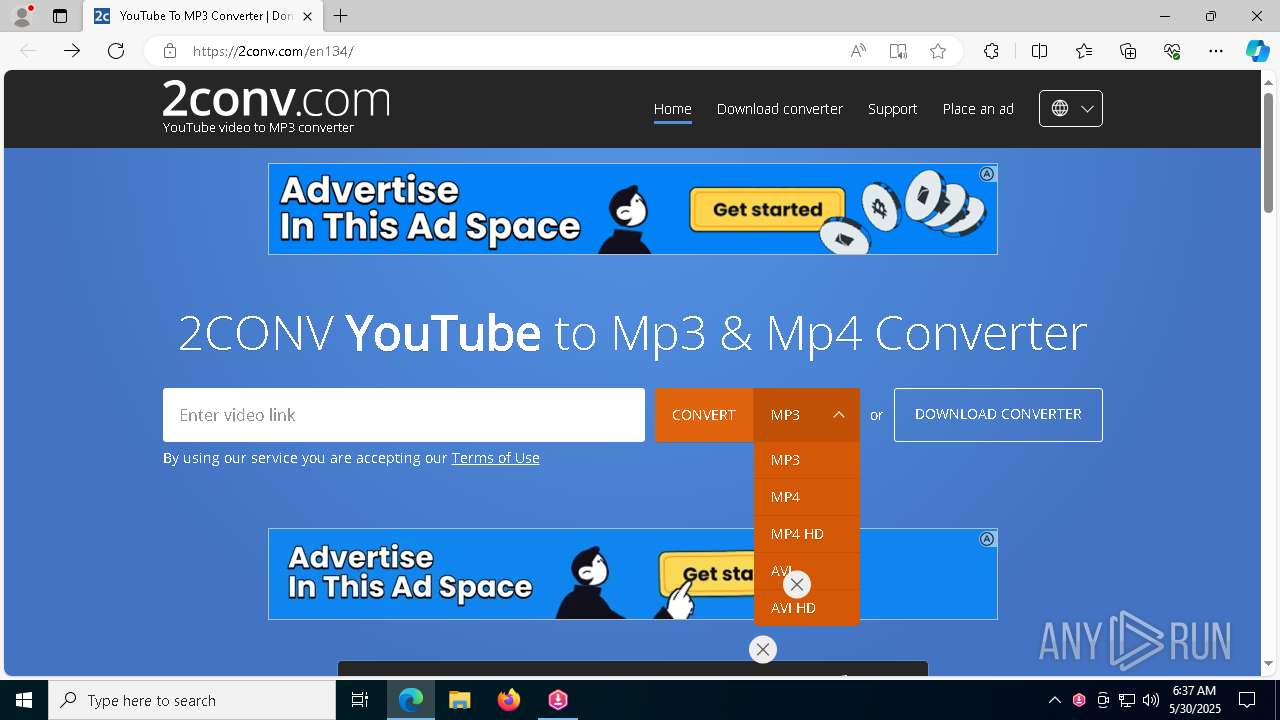
Task: Open network icon in system tray
Action: coord(1127,700)
